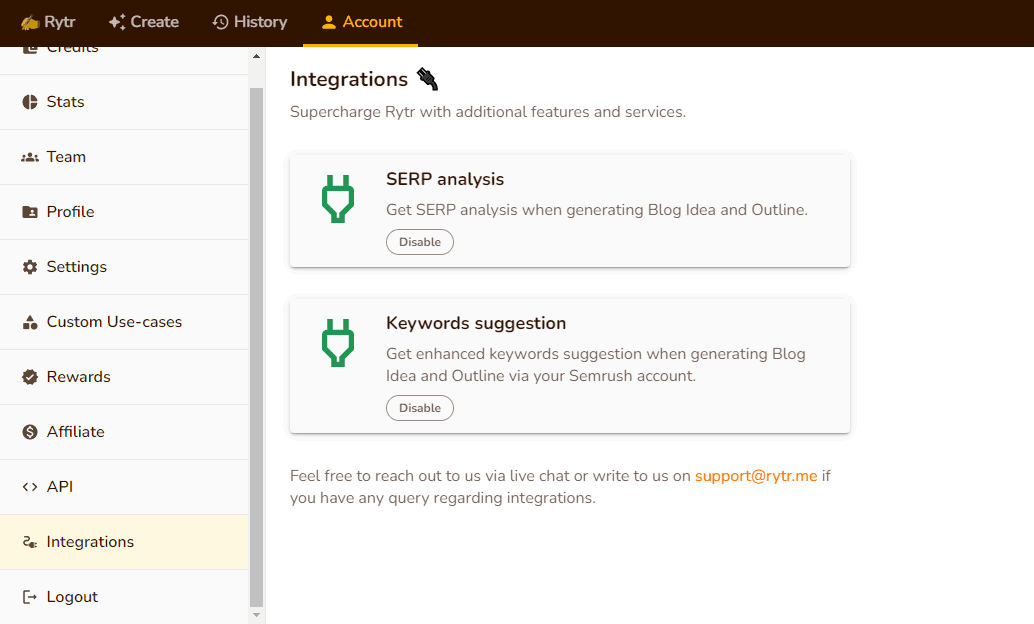Click the Custom Use-cases icon
1034x624 pixels.
pyautogui.click(x=28, y=321)
